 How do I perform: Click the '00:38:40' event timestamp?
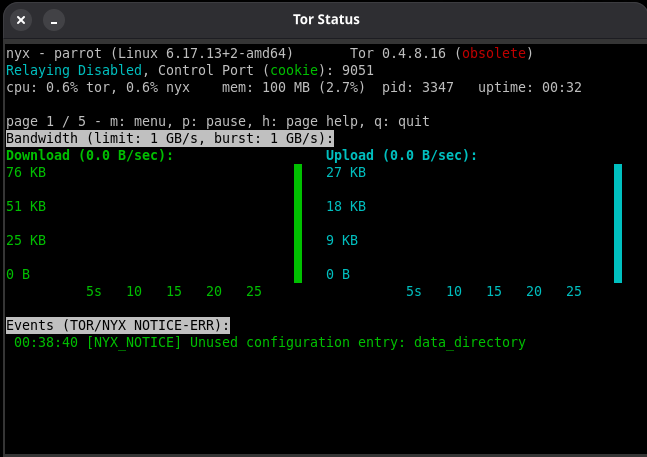pos(46,342)
